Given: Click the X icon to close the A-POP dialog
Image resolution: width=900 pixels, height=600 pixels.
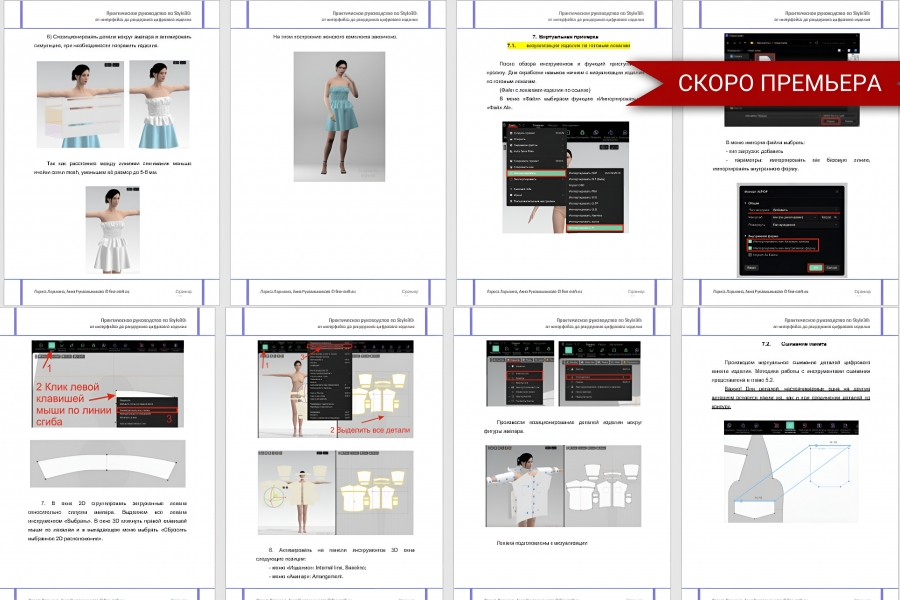Looking at the screenshot, I should pos(837,191).
